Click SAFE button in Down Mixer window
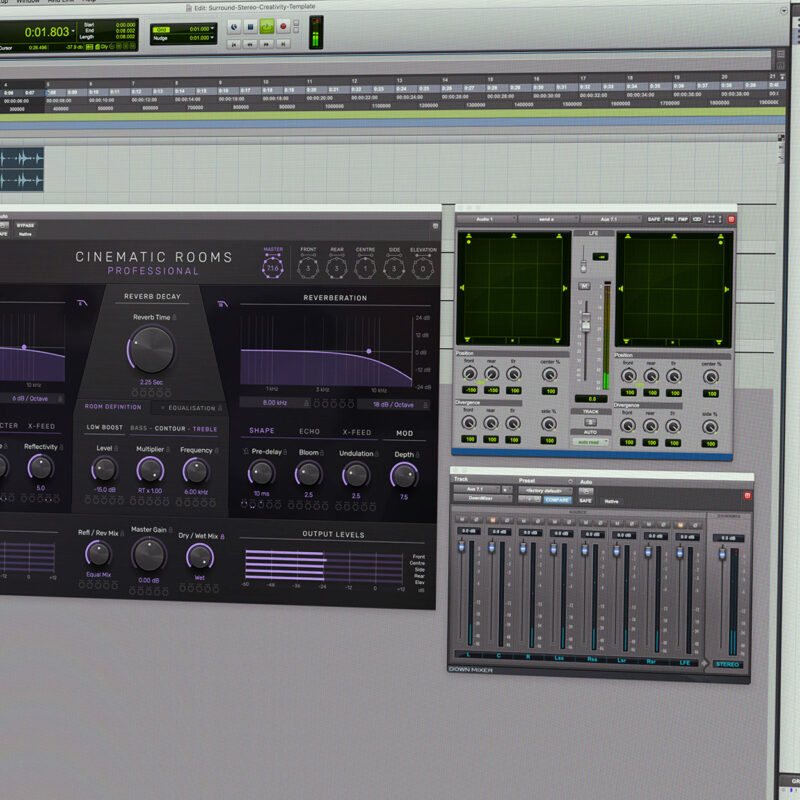 click(x=586, y=501)
